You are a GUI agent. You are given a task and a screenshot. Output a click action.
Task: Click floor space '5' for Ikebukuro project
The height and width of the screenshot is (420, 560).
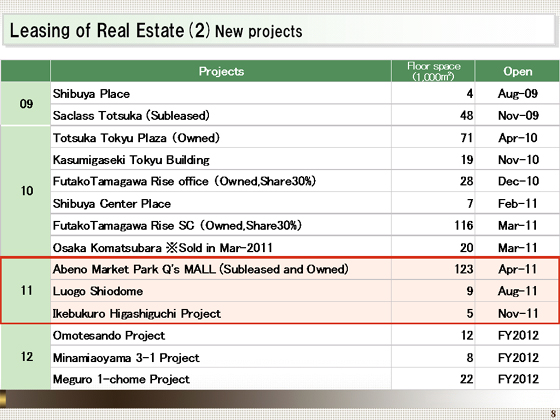click(x=470, y=313)
